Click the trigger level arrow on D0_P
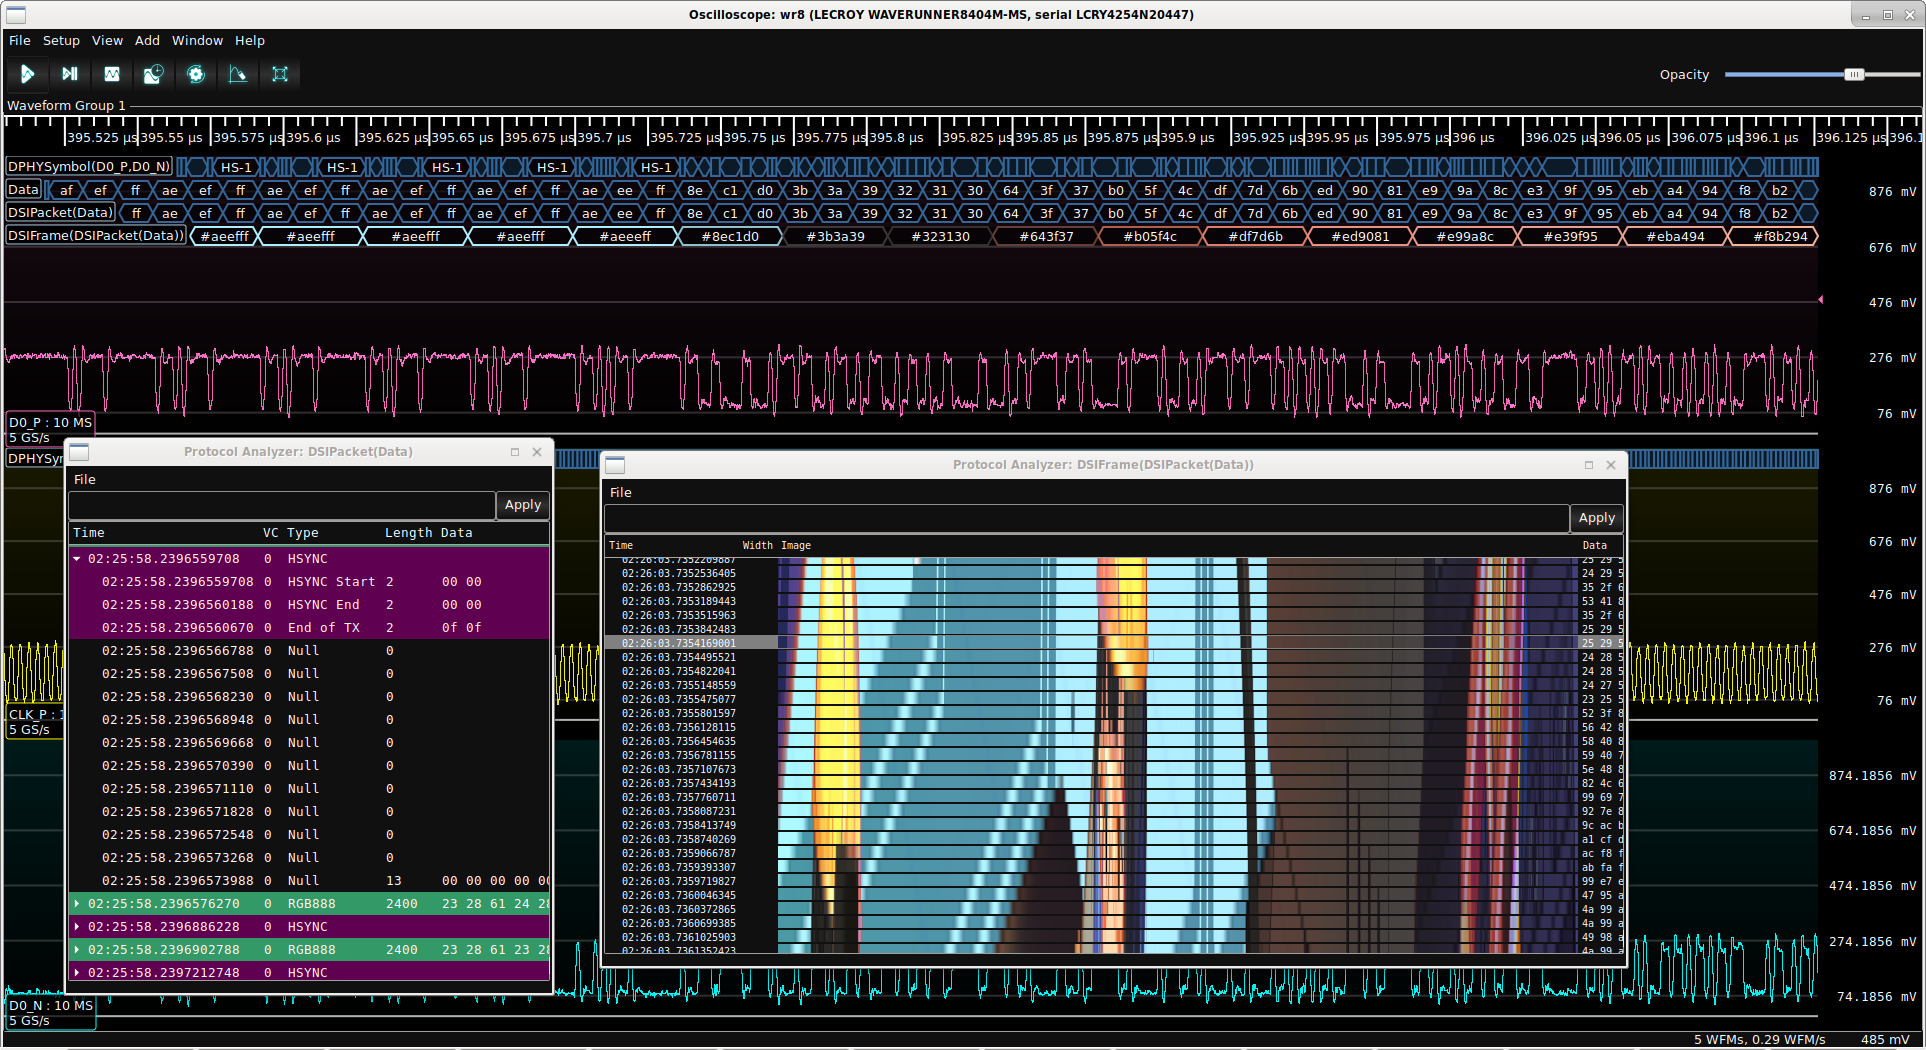Viewport: 1926px width, 1050px height. tap(1821, 300)
